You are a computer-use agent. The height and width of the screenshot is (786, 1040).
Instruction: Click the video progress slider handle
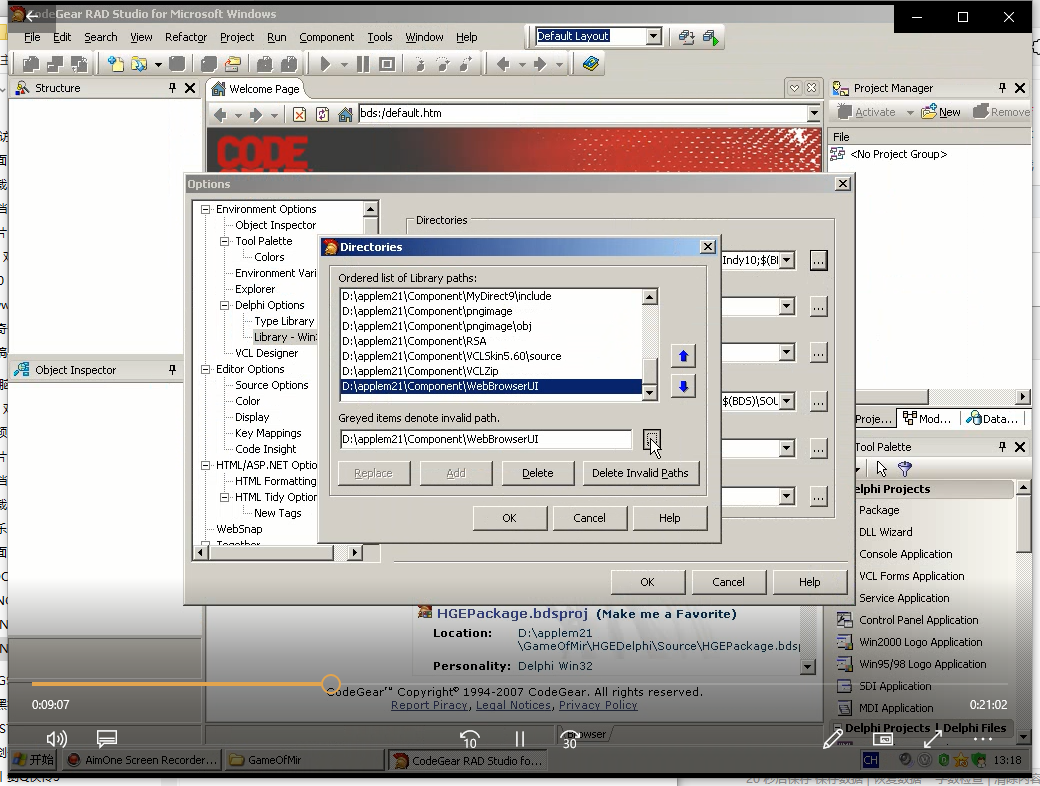click(331, 684)
